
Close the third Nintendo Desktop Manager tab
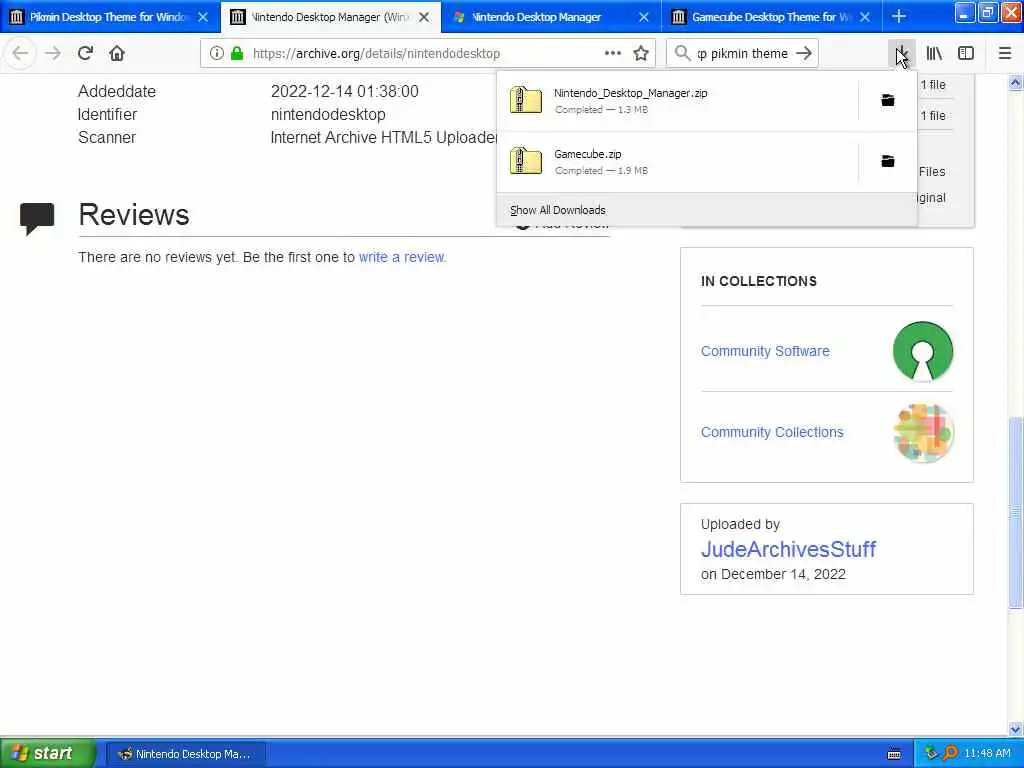(644, 17)
